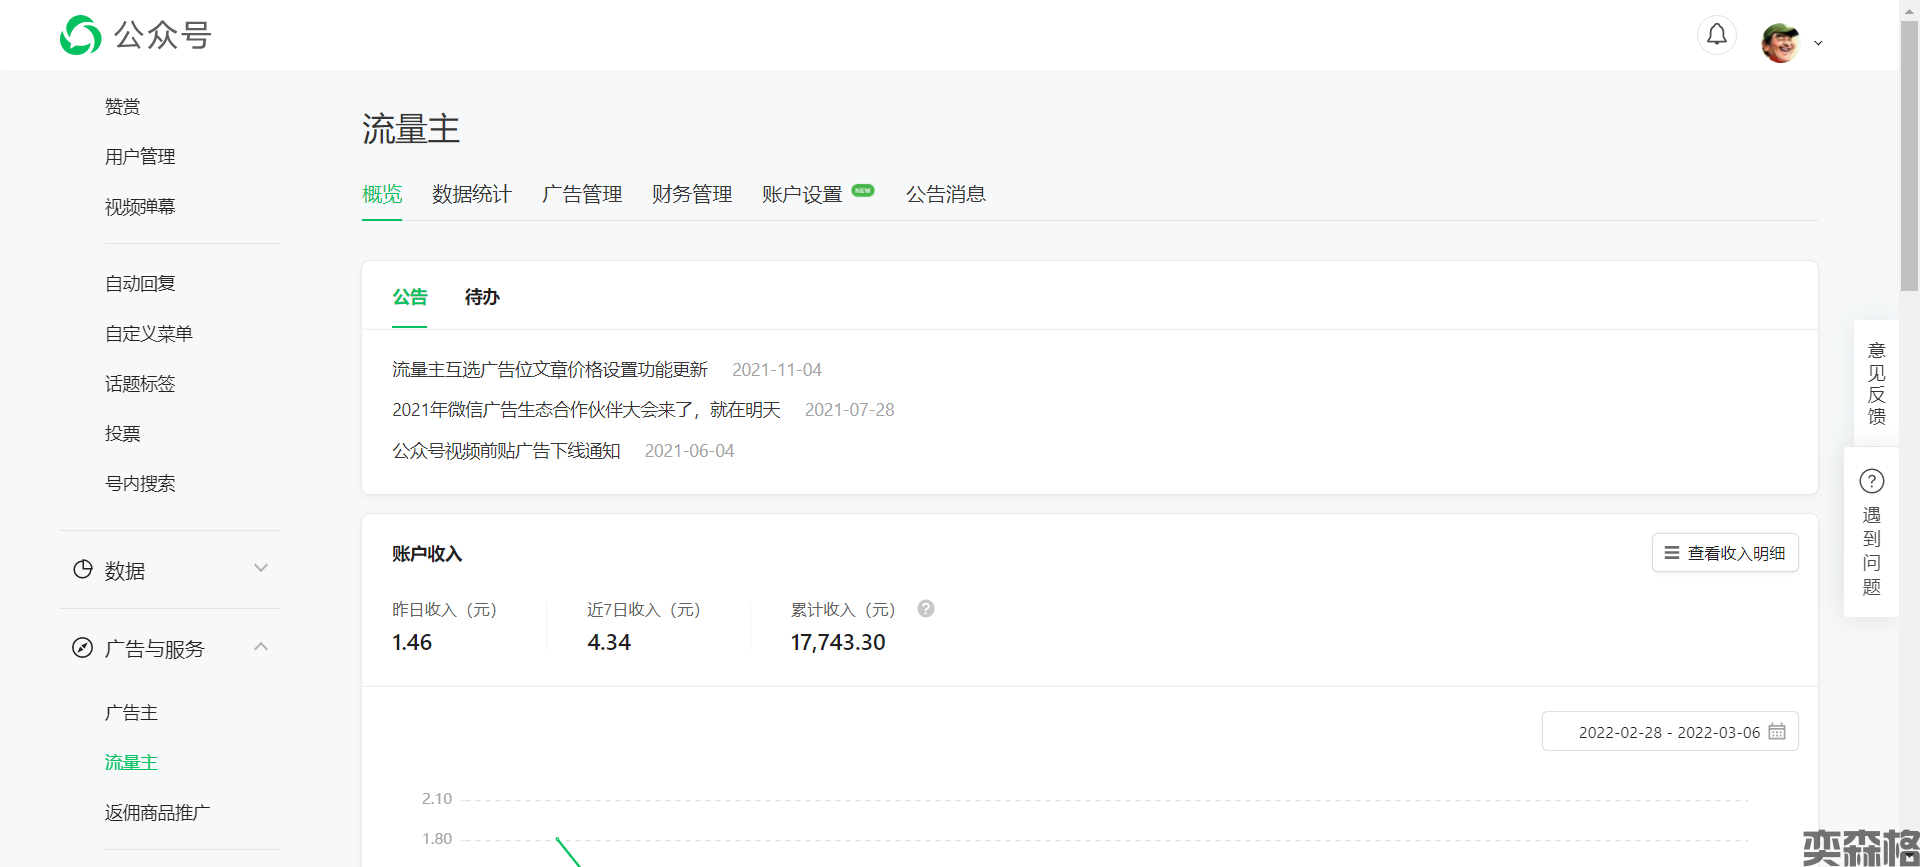Image resolution: width=1920 pixels, height=867 pixels.
Task: Click the help icon beside 累计收入
Action: coord(926,609)
